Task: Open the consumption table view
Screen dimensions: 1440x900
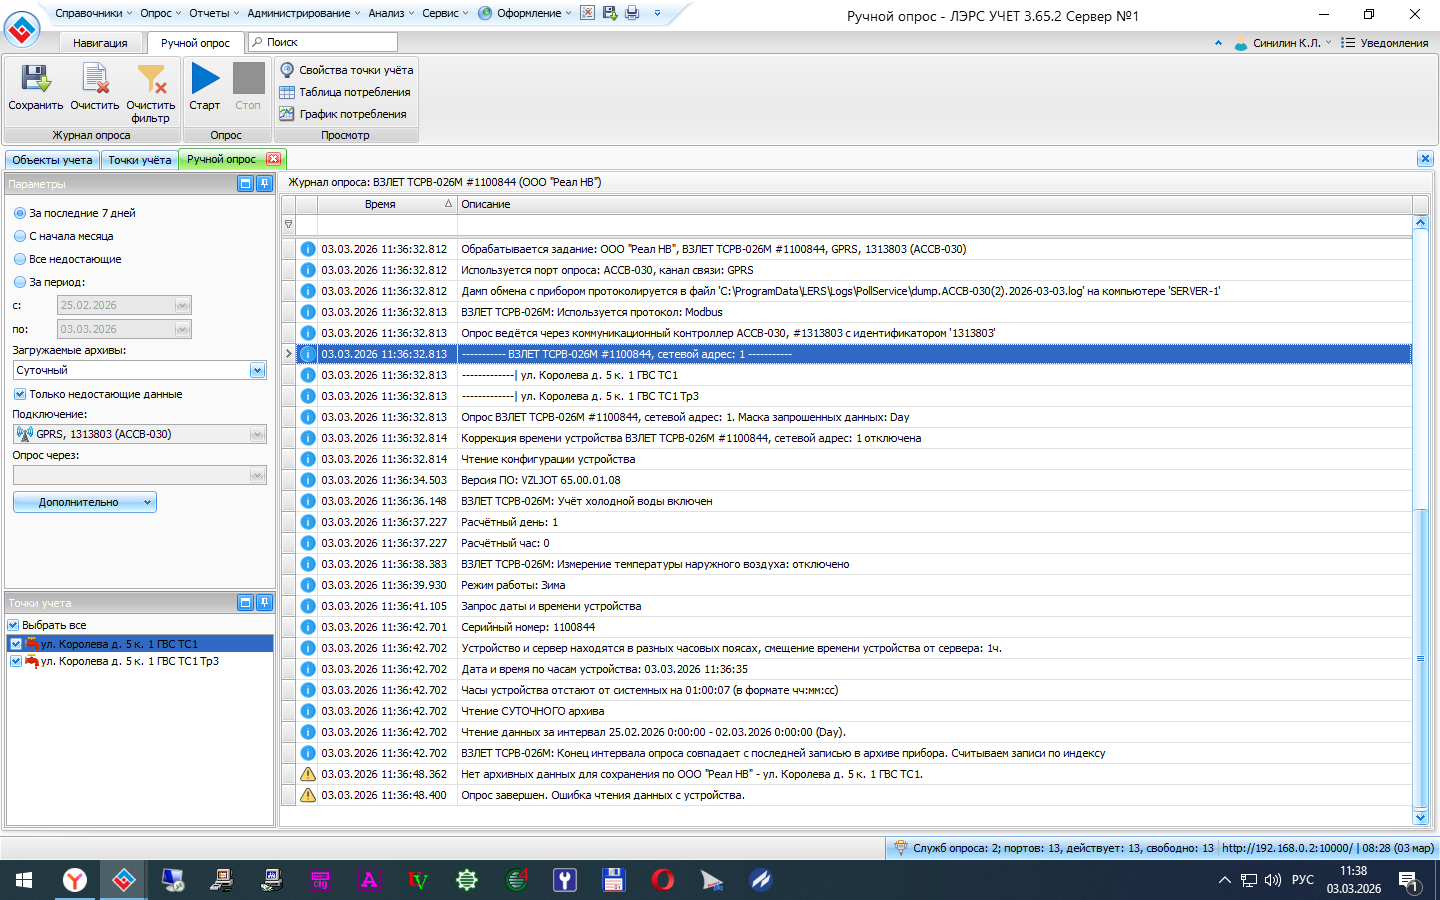Action: (345, 92)
